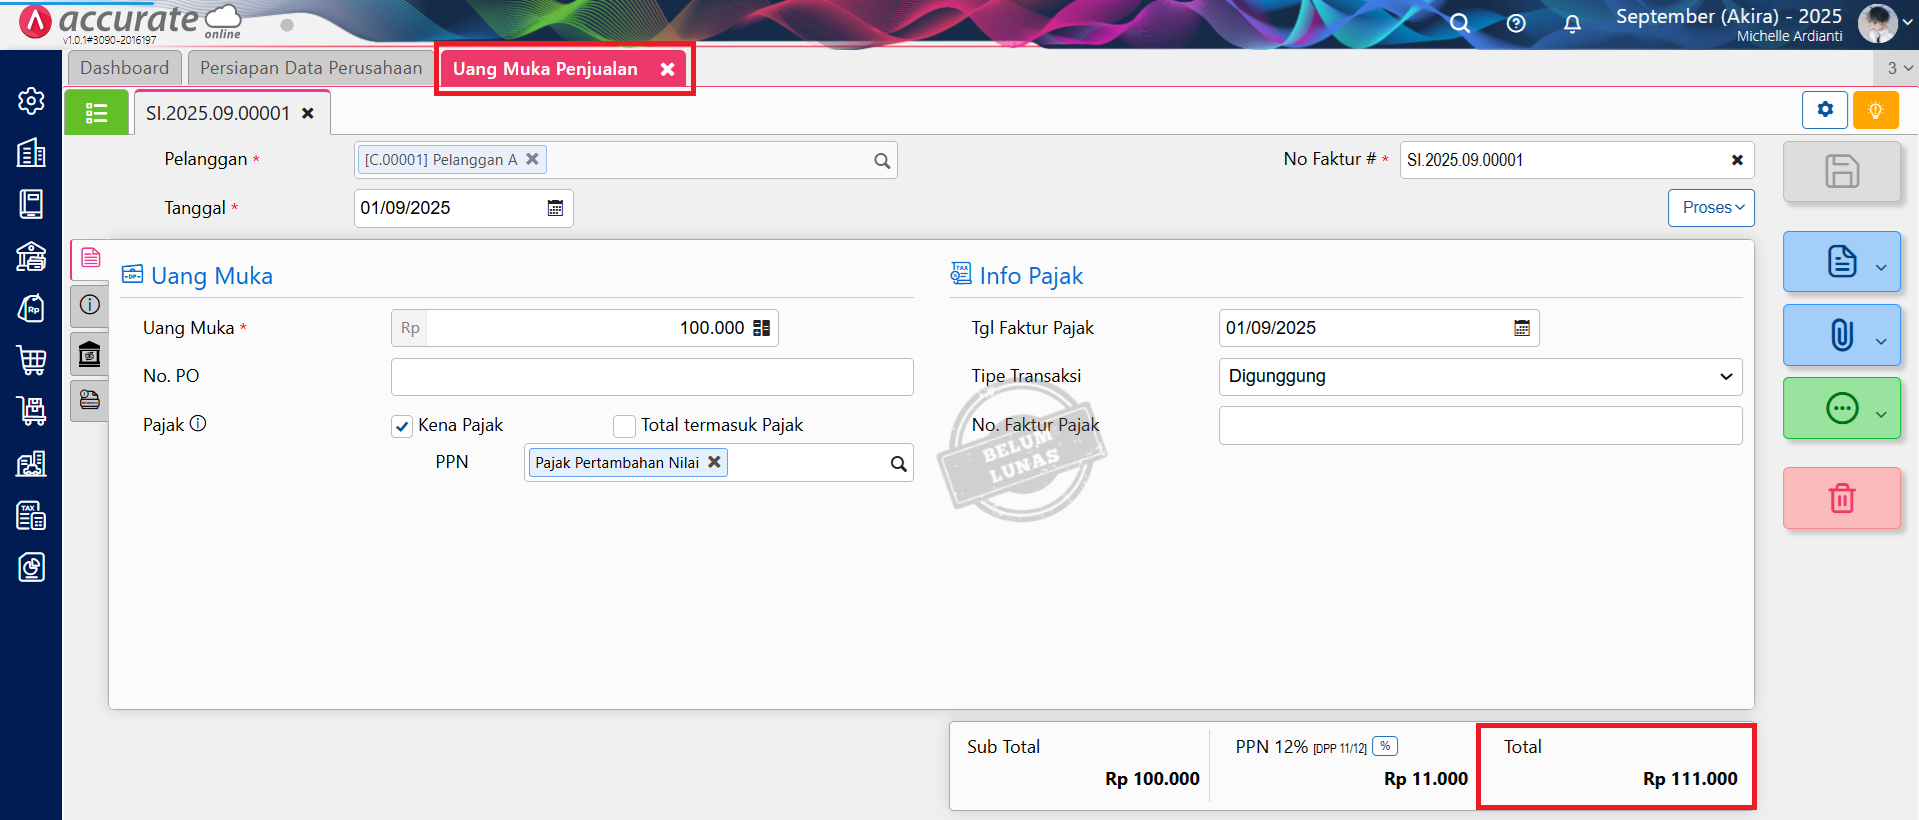The width and height of the screenshot is (1919, 820).
Task: Open the calculator icon in Uang Muka field
Action: pos(762,328)
